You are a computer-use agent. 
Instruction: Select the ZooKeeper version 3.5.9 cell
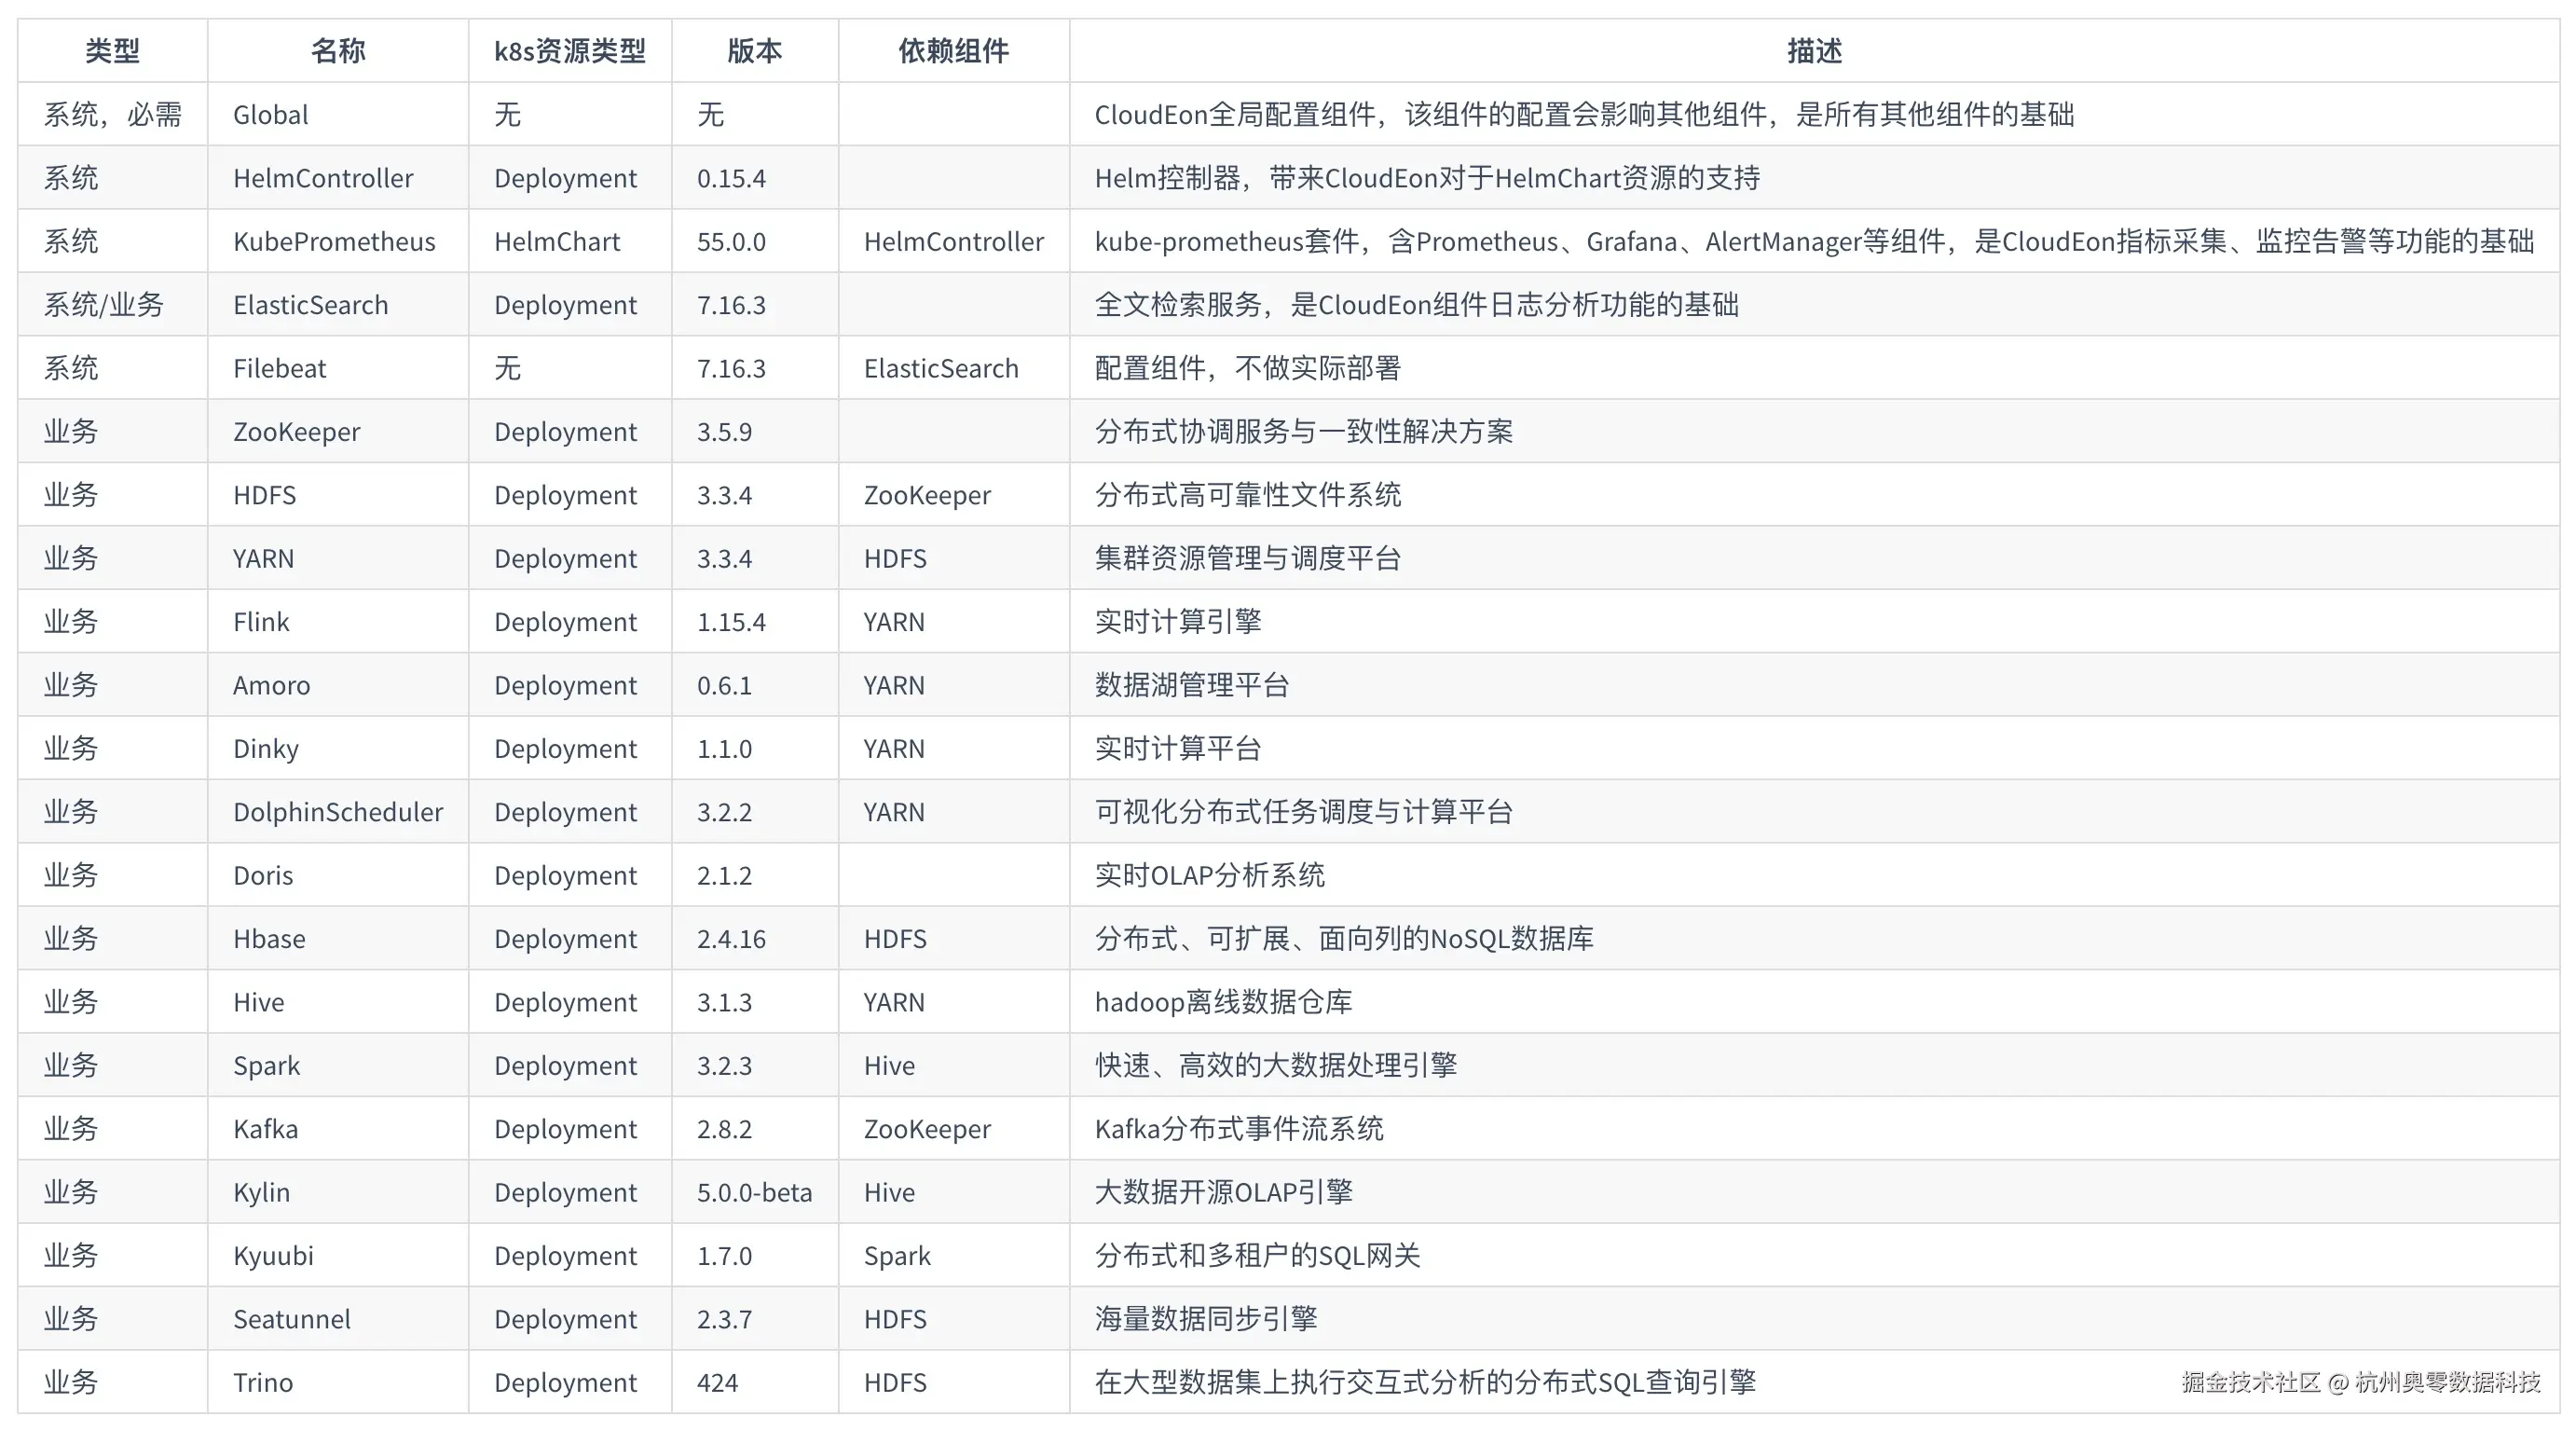[724, 431]
